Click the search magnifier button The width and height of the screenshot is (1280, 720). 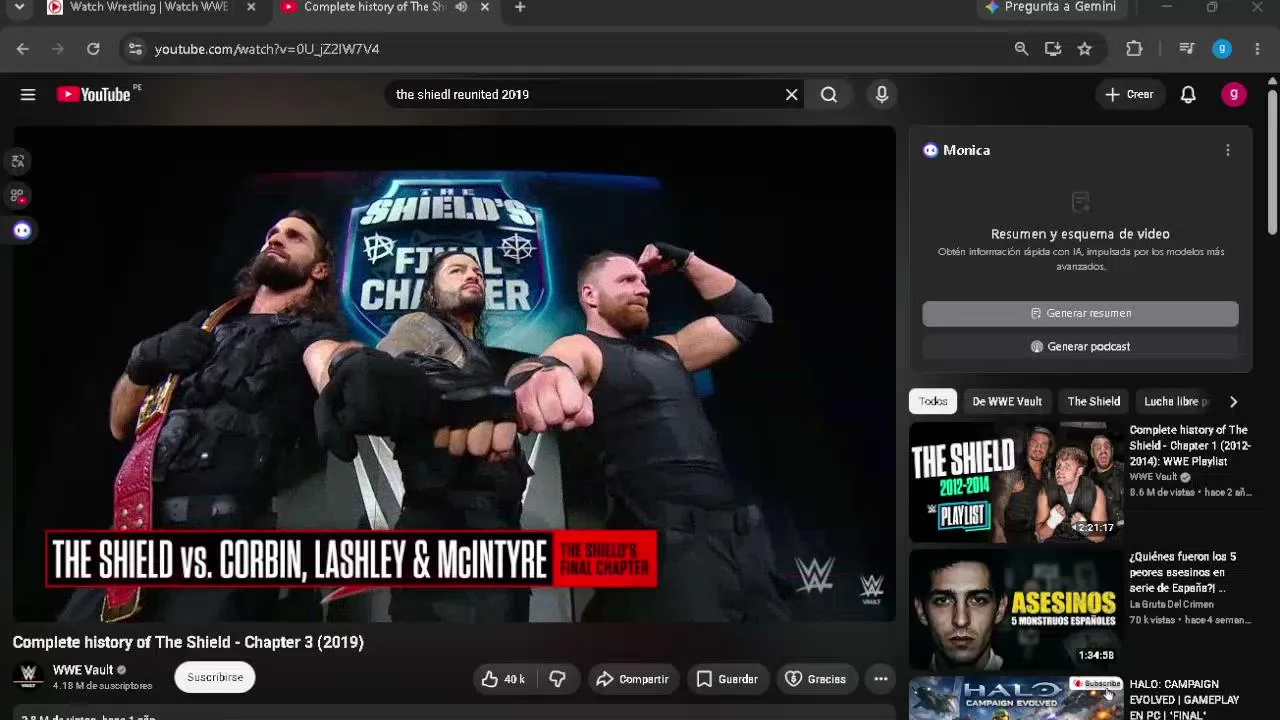pyautogui.click(x=829, y=94)
